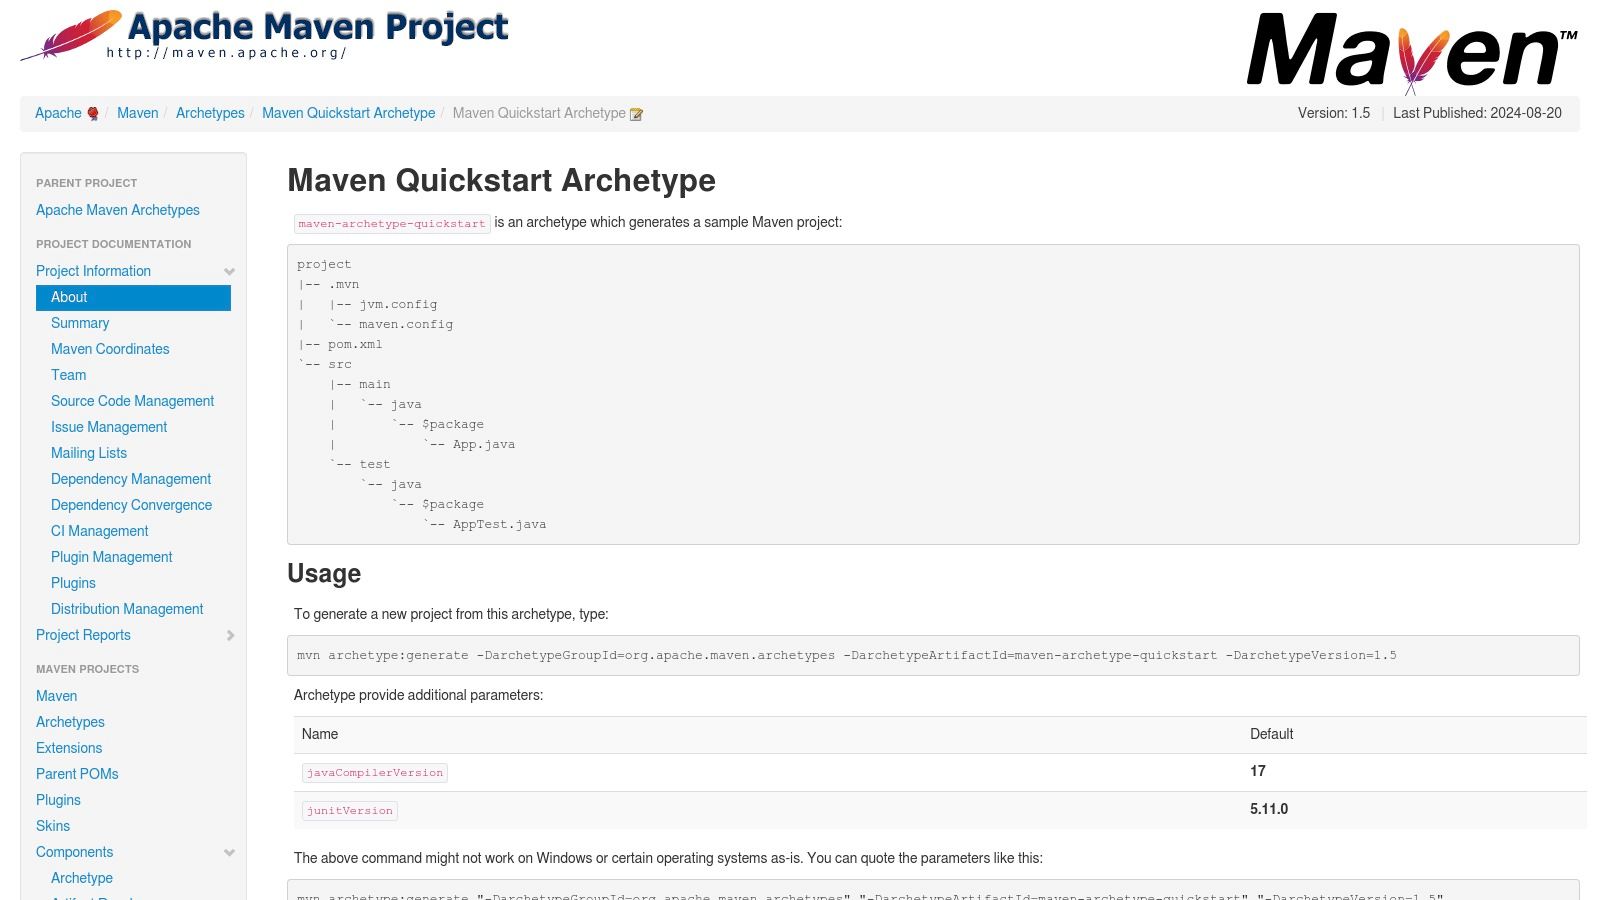Navigate to Parent POMs project
Image resolution: width=1600 pixels, height=900 pixels.
[x=77, y=774]
